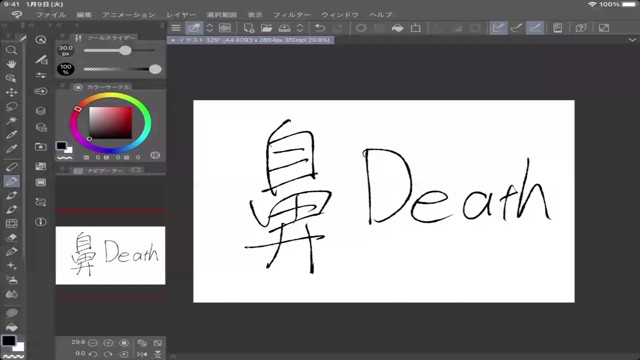The image size is (640, 360).
Task: Open the Sub Tool palette icon
Action: coord(40,60)
